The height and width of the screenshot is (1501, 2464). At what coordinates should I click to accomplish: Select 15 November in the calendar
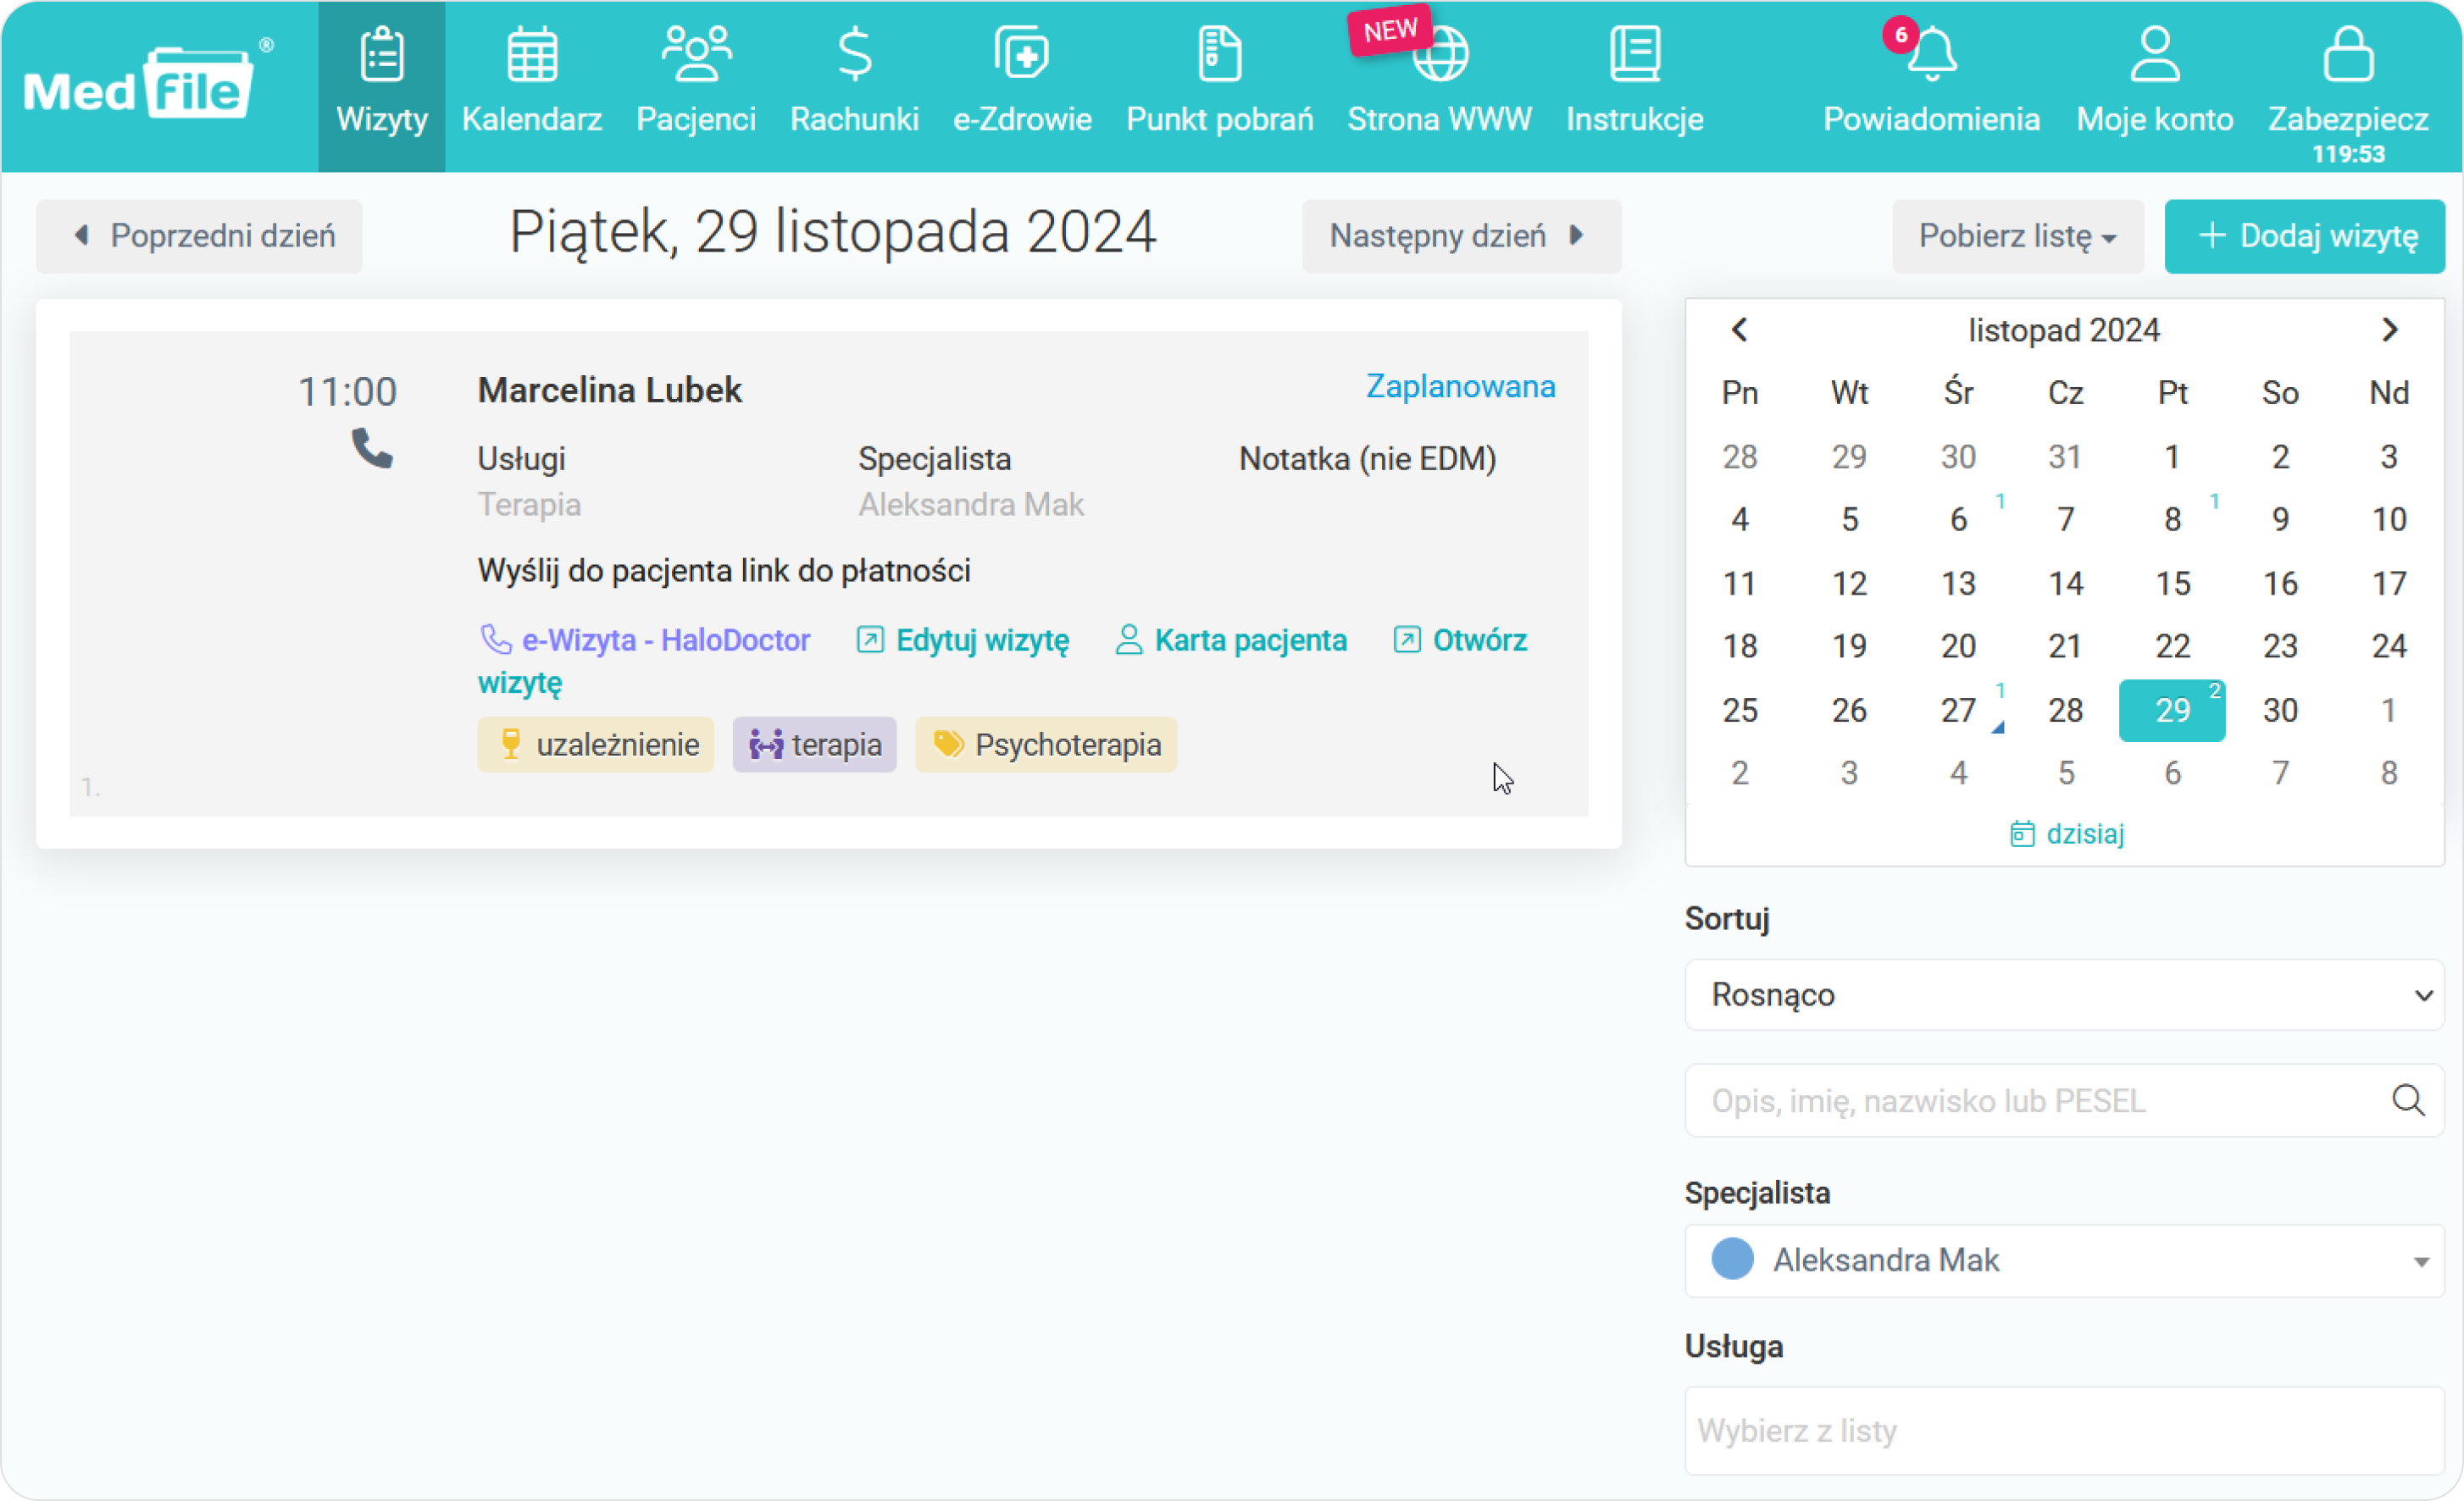[x=2172, y=583]
